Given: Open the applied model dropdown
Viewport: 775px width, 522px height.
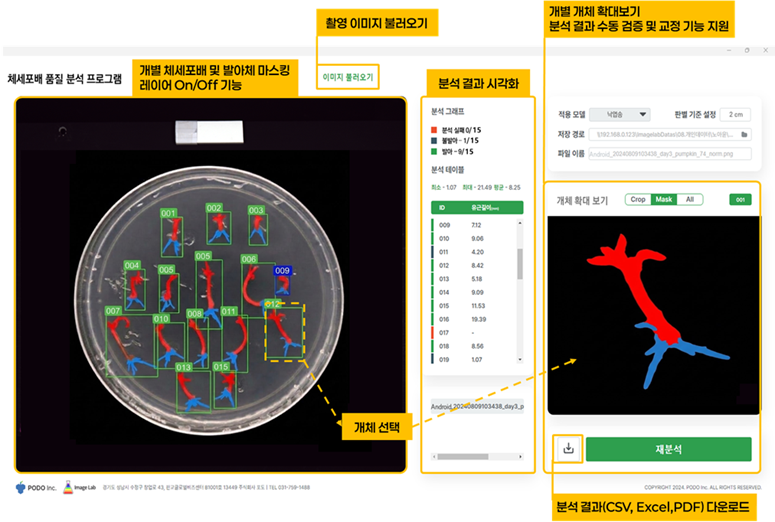Looking at the screenshot, I should point(620,114).
